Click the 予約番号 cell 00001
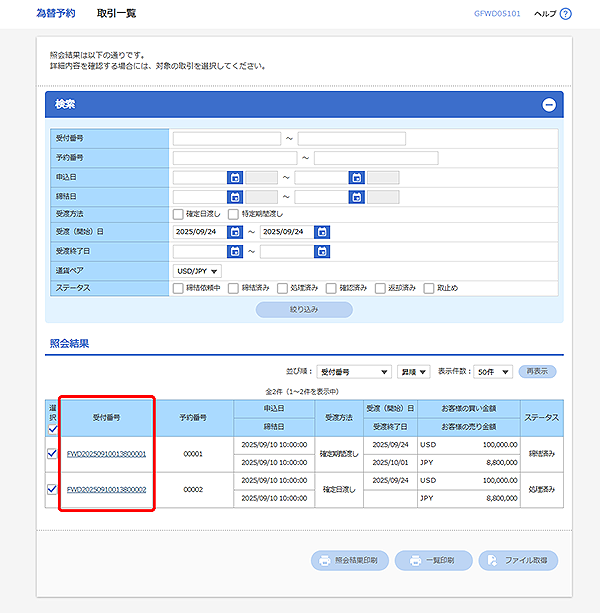 (193, 454)
